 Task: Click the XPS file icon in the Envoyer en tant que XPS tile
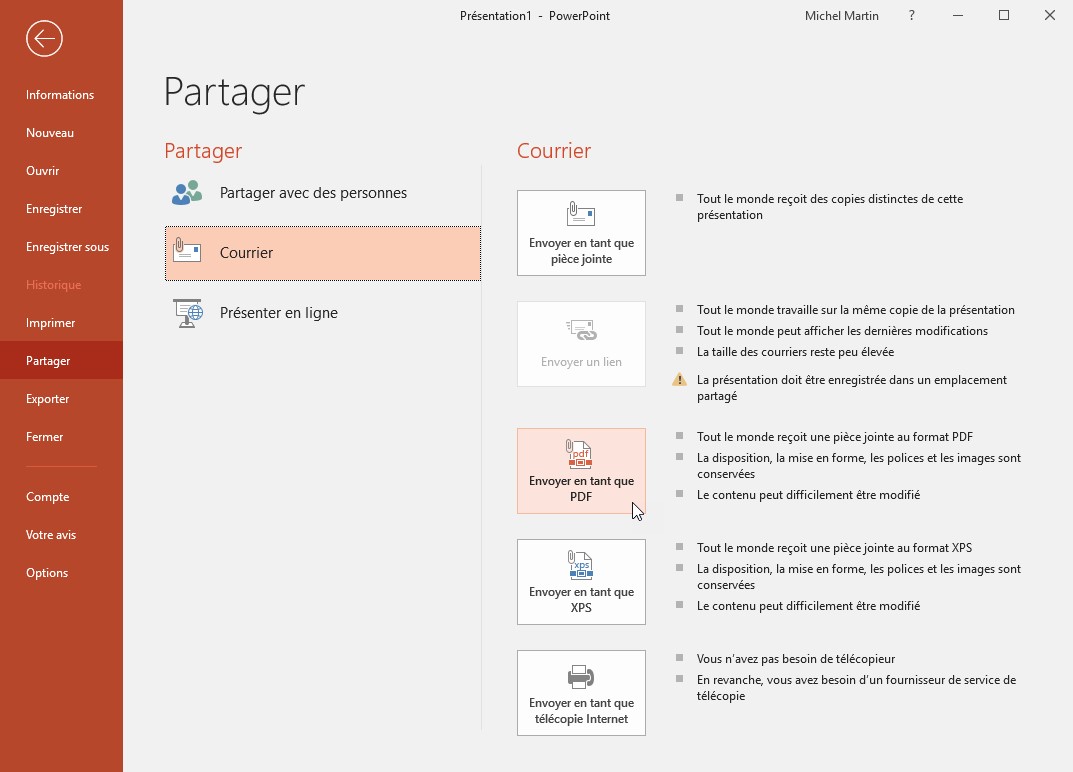(x=580, y=565)
